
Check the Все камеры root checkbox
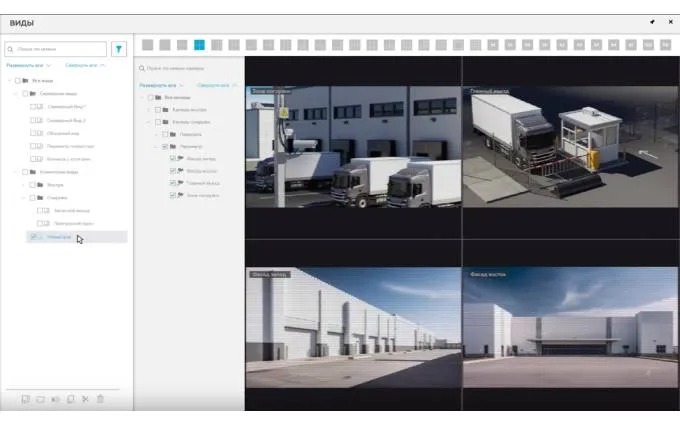[x=150, y=98]
